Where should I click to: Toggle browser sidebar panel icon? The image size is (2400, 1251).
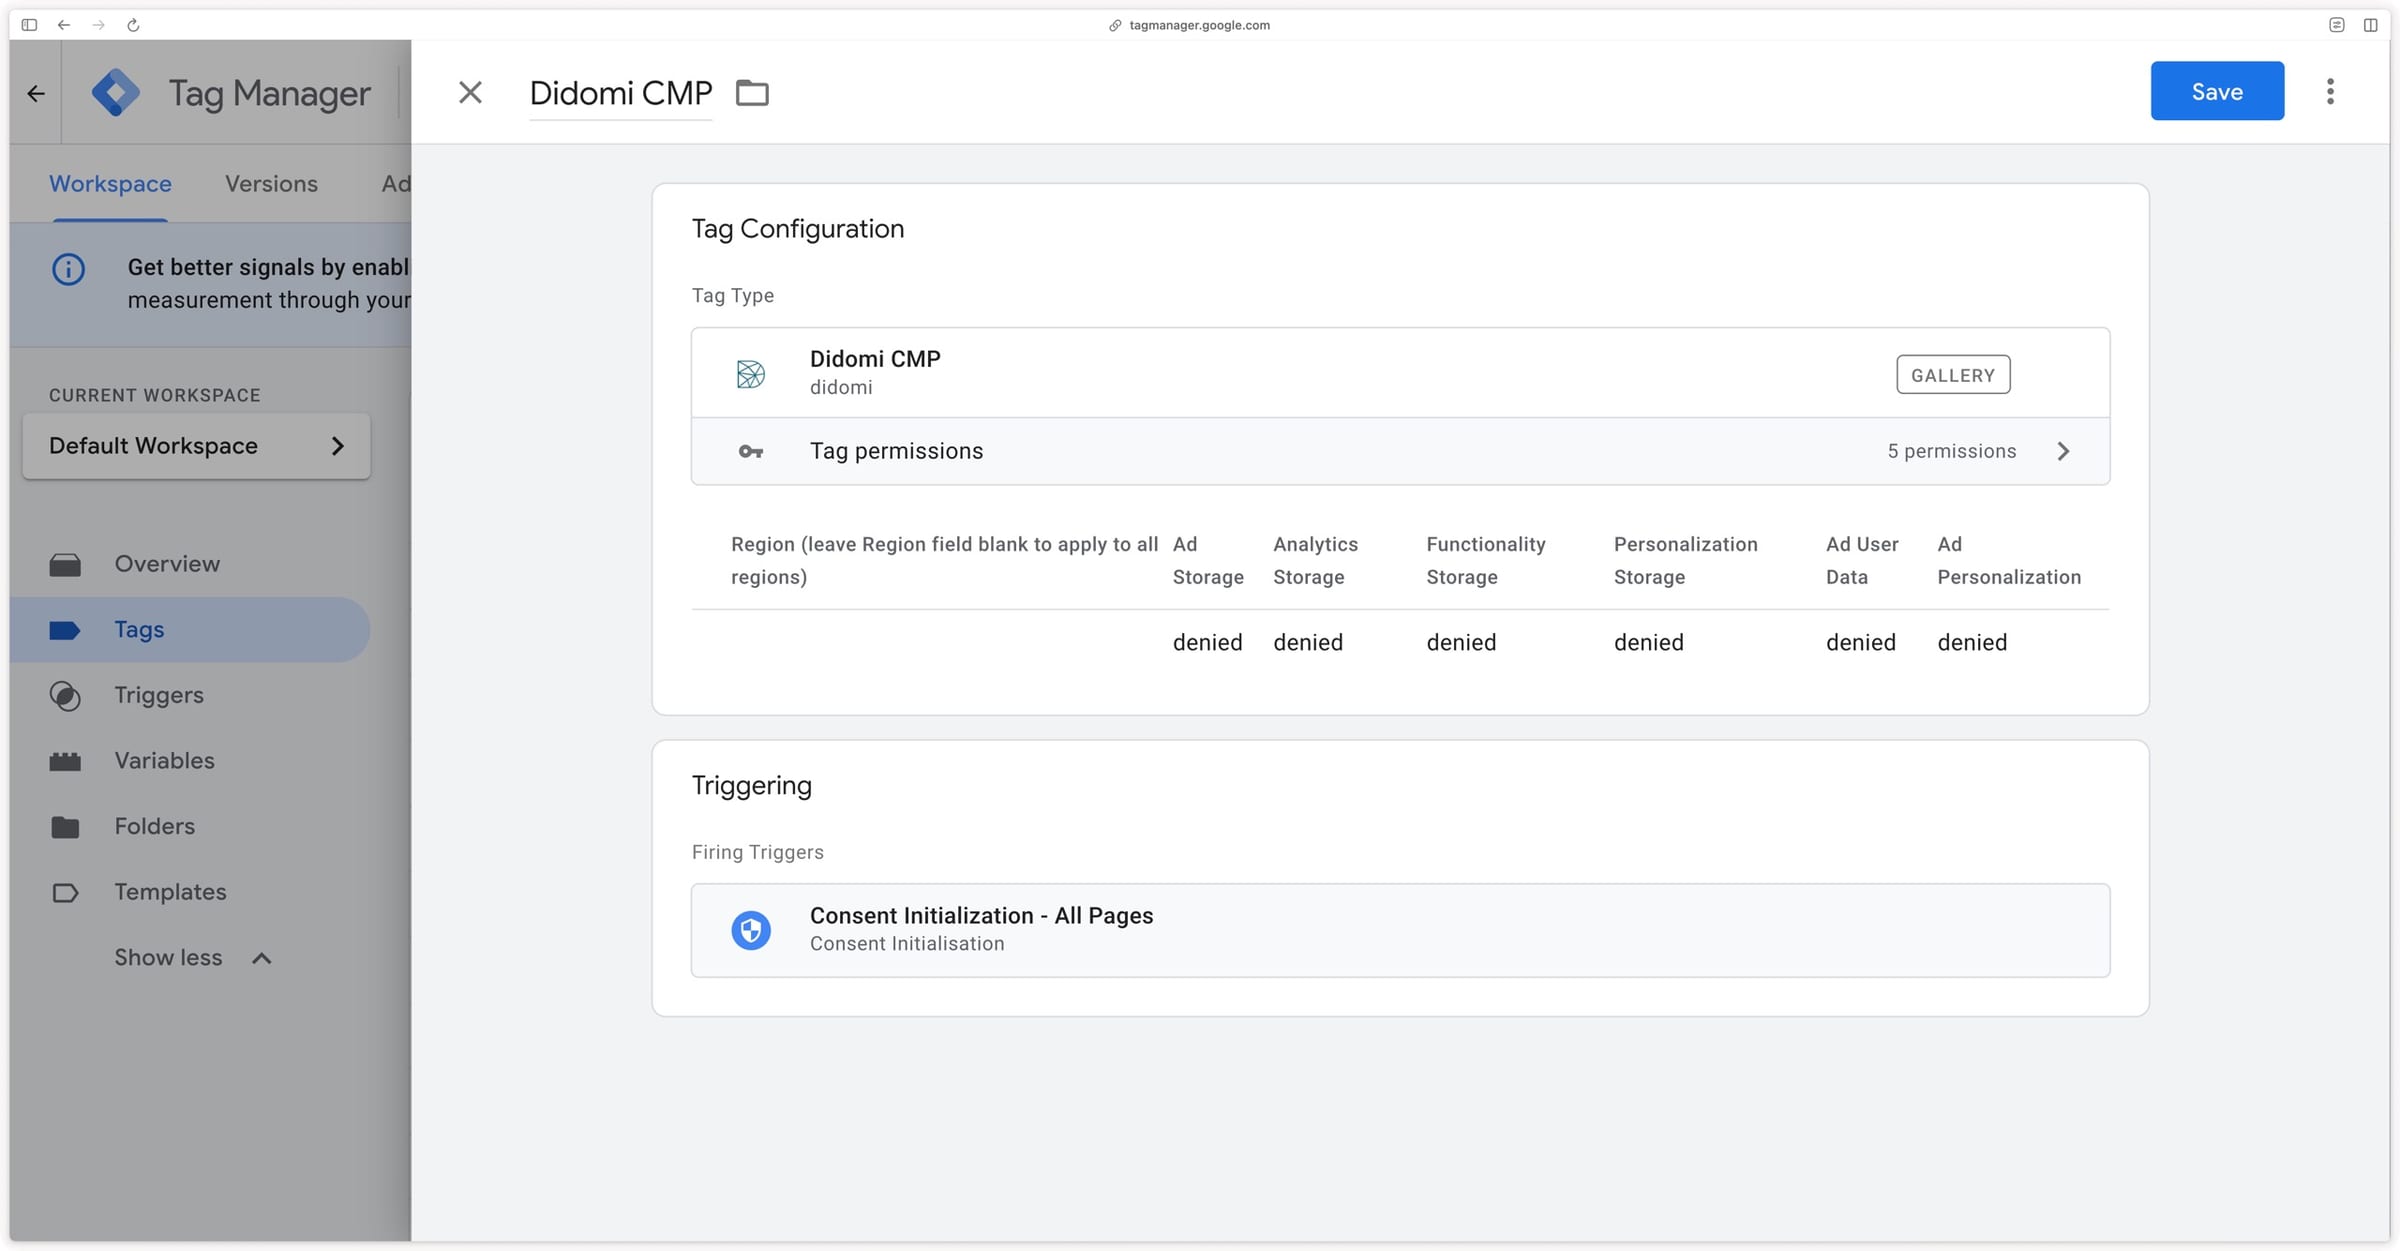(29, 25)
